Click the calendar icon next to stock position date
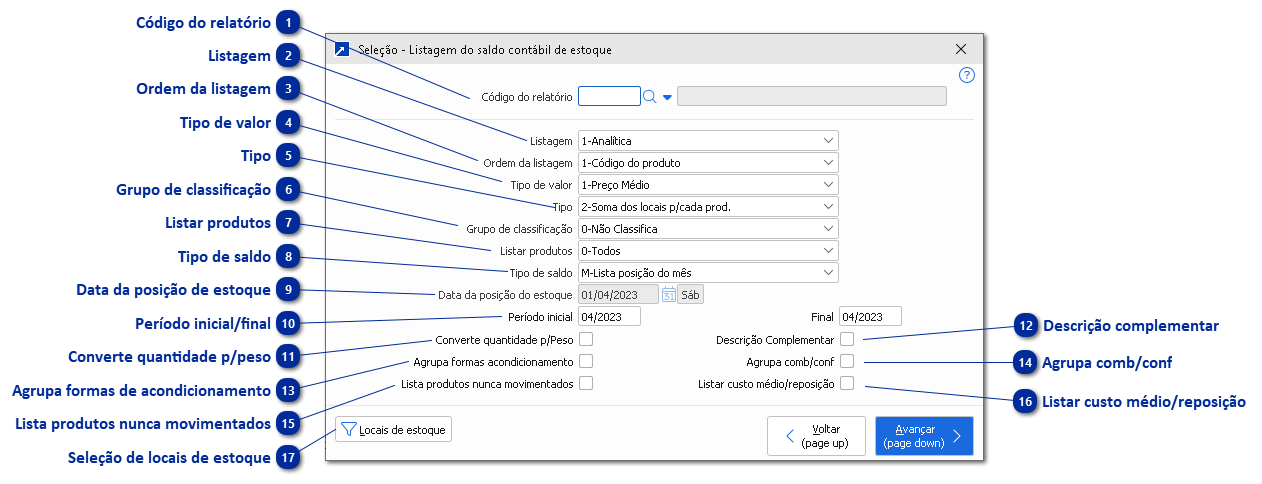The width and height of the screenshot is (1262, 484). 668,295
